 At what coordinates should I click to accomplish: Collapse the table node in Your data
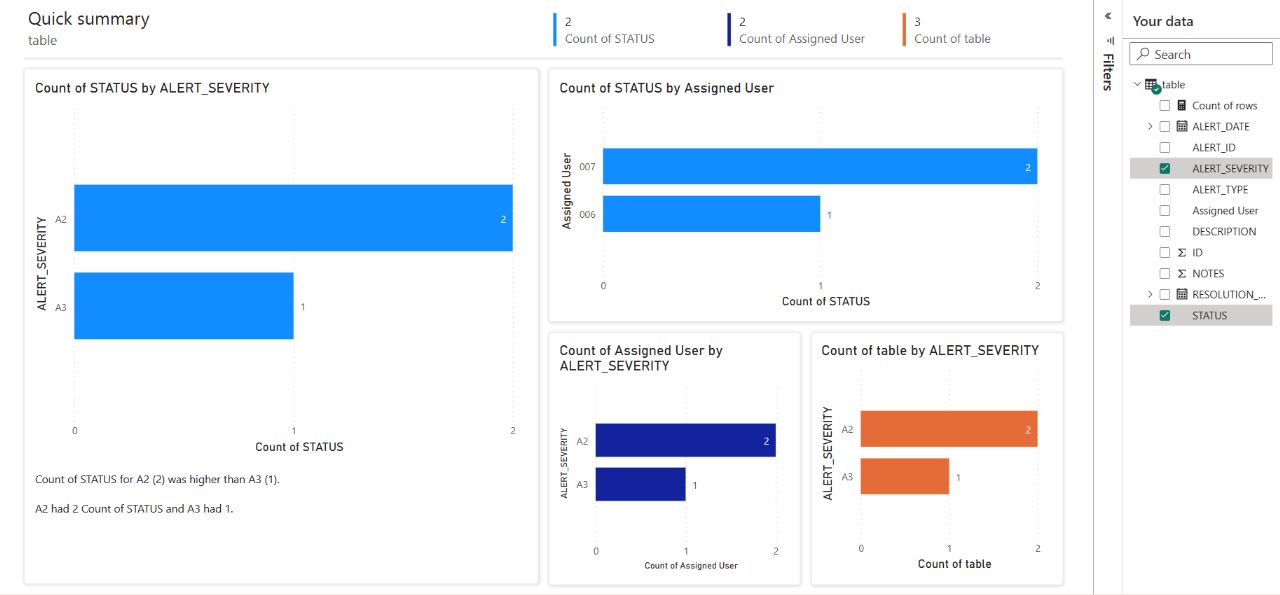(x=1138, y=83)
